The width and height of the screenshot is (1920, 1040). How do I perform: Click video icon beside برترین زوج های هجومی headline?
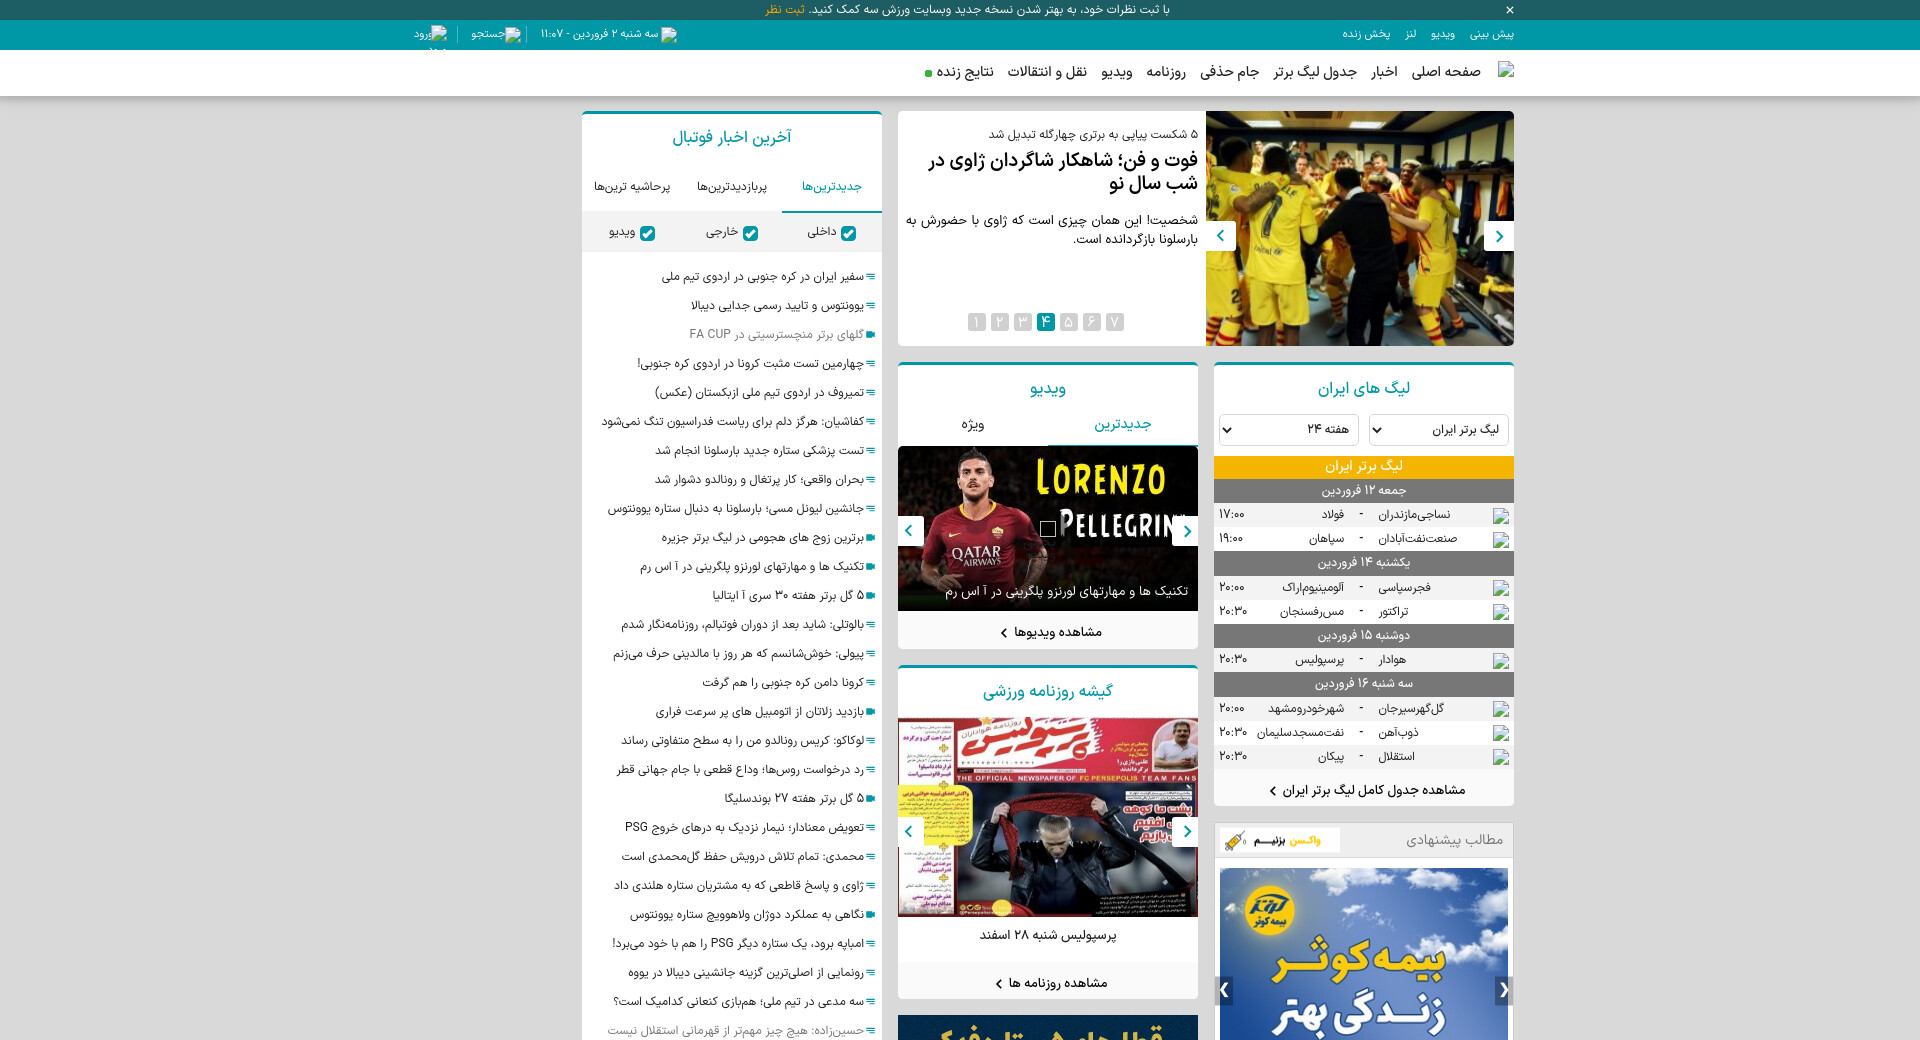871,538
